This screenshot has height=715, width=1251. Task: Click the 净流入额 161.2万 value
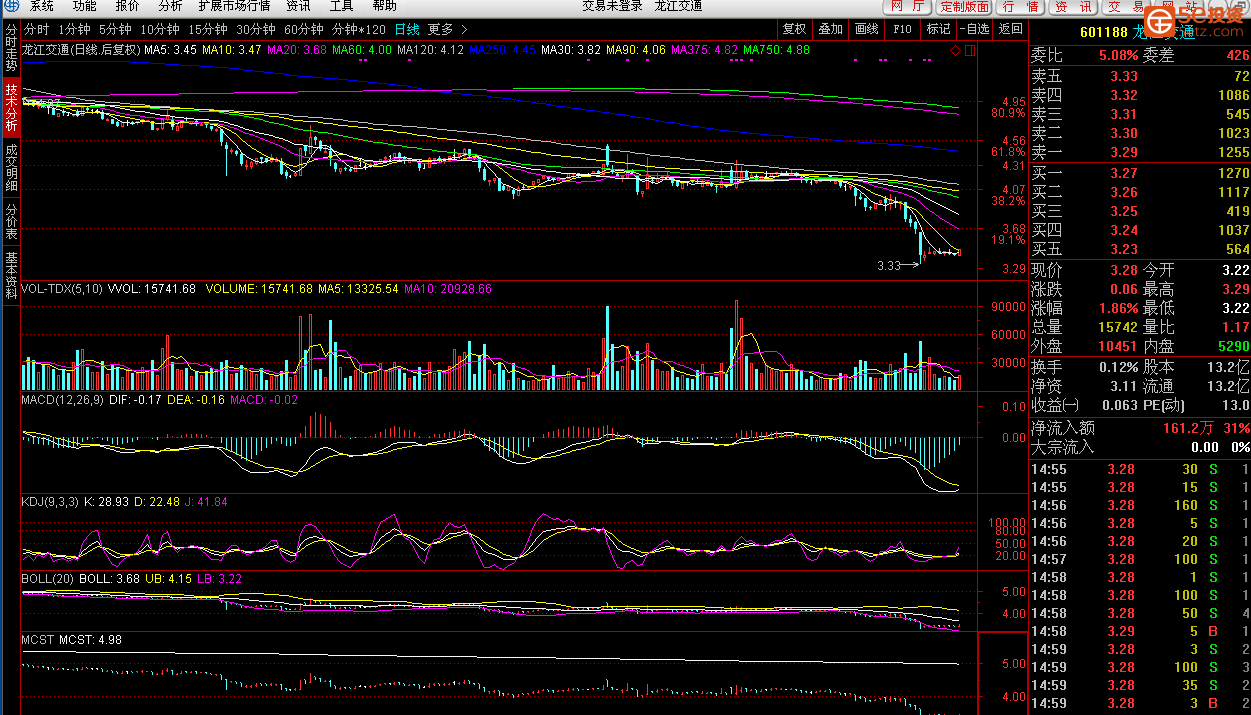coord(1188,428)
